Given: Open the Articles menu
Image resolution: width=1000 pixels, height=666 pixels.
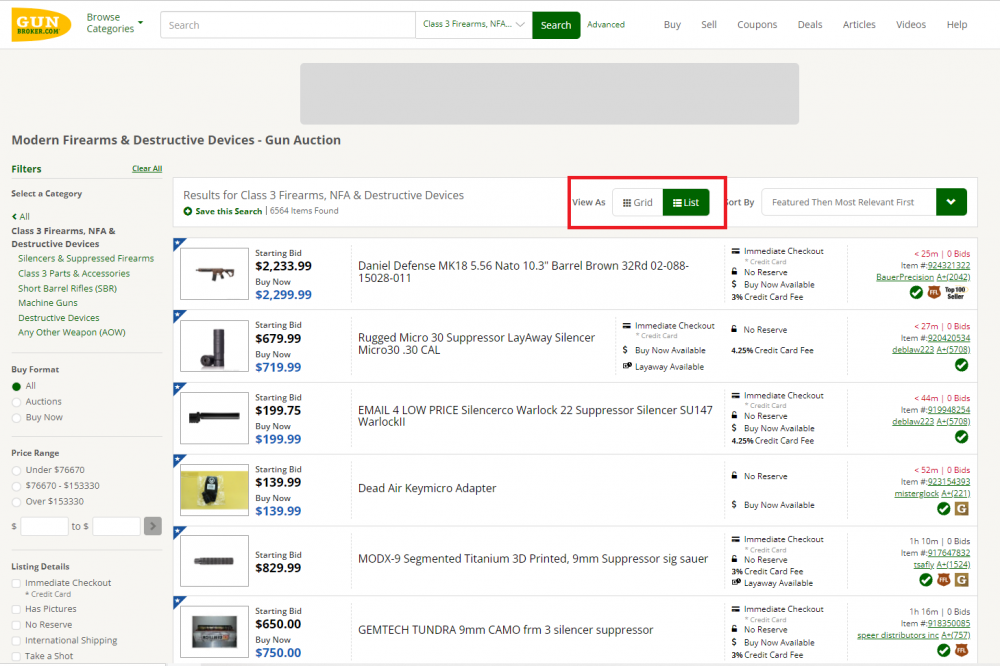Looking at the screenshot, I should (x=859, y=25).
